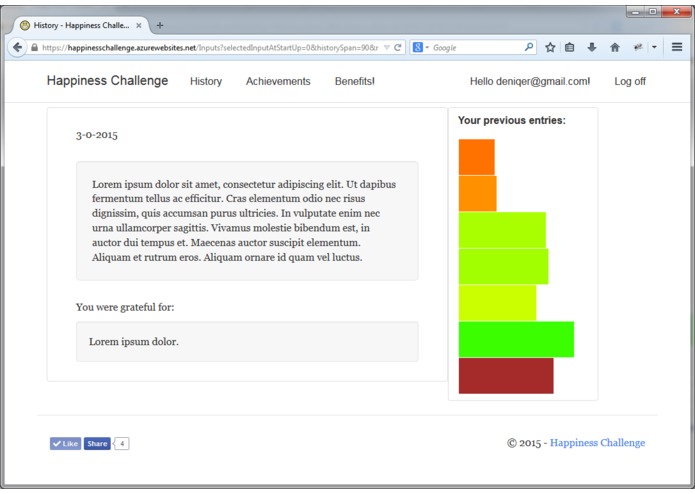
Task: Select the bright green longest entry bar
Action: tap(516, 339)
